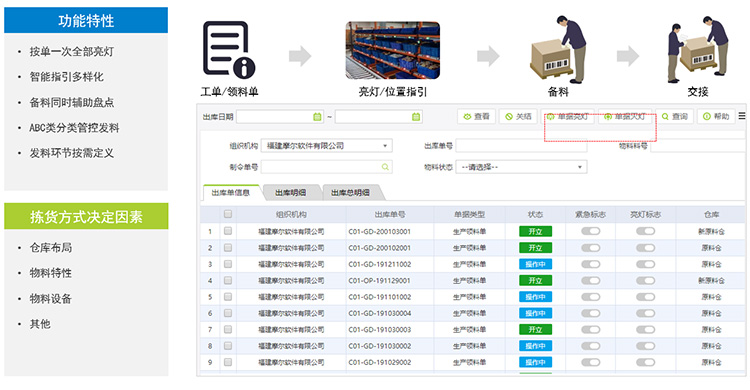Click 开立 status badge for C01-GD-191030003
This screenshot has width=750, height=390.
tap(535, 329)
